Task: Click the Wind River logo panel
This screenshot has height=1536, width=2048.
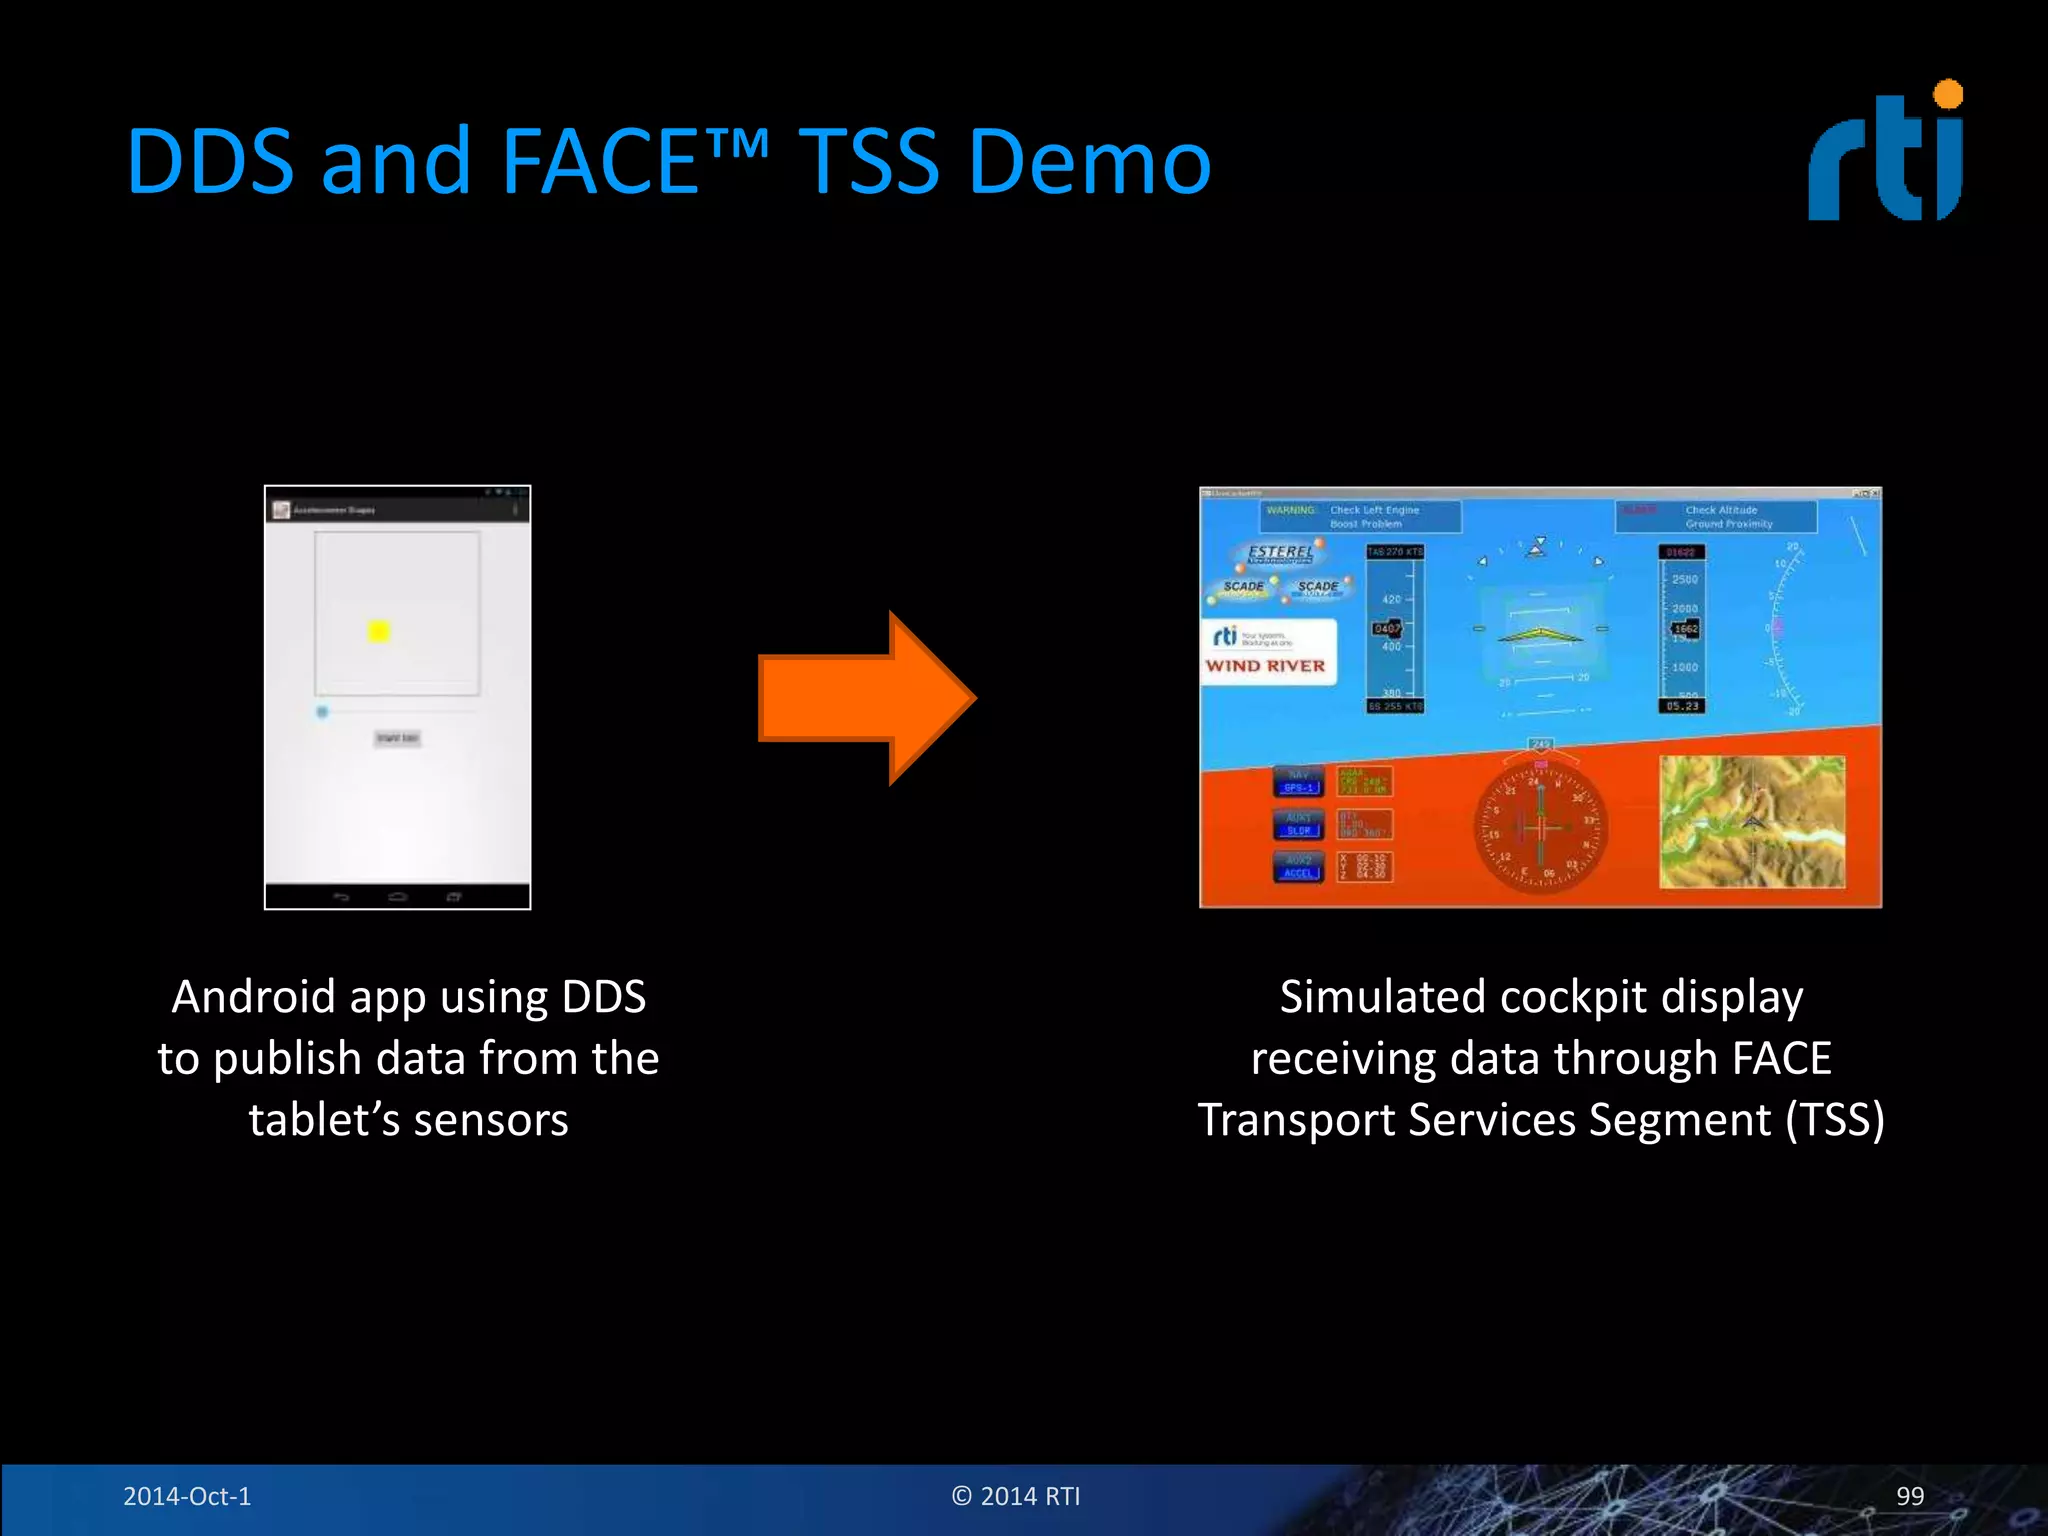Action: click(1269, 651)
